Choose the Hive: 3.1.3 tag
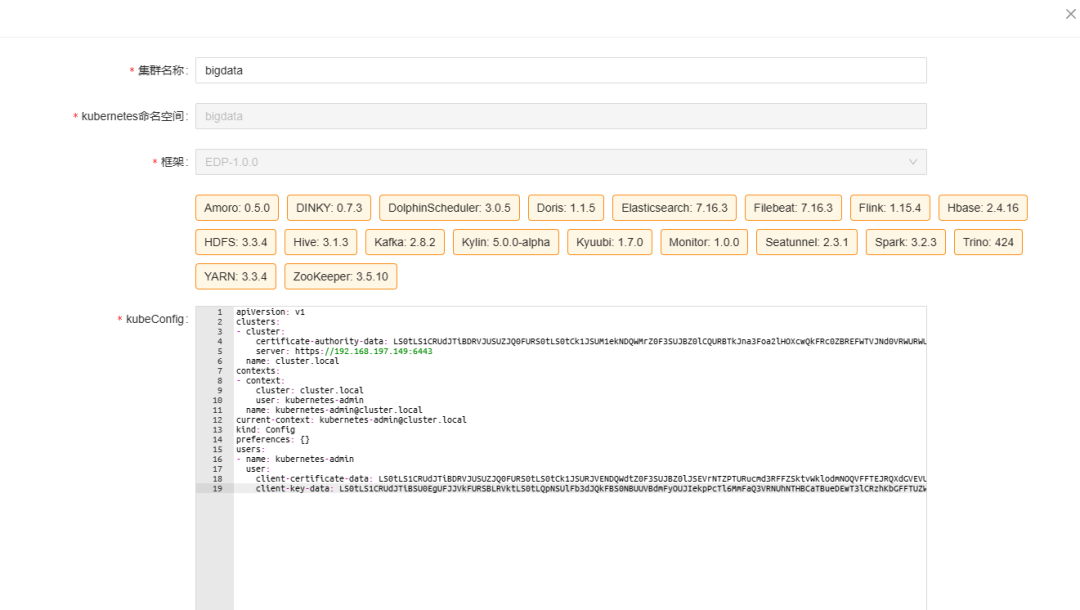The image size is (1080, 610). 320,242
